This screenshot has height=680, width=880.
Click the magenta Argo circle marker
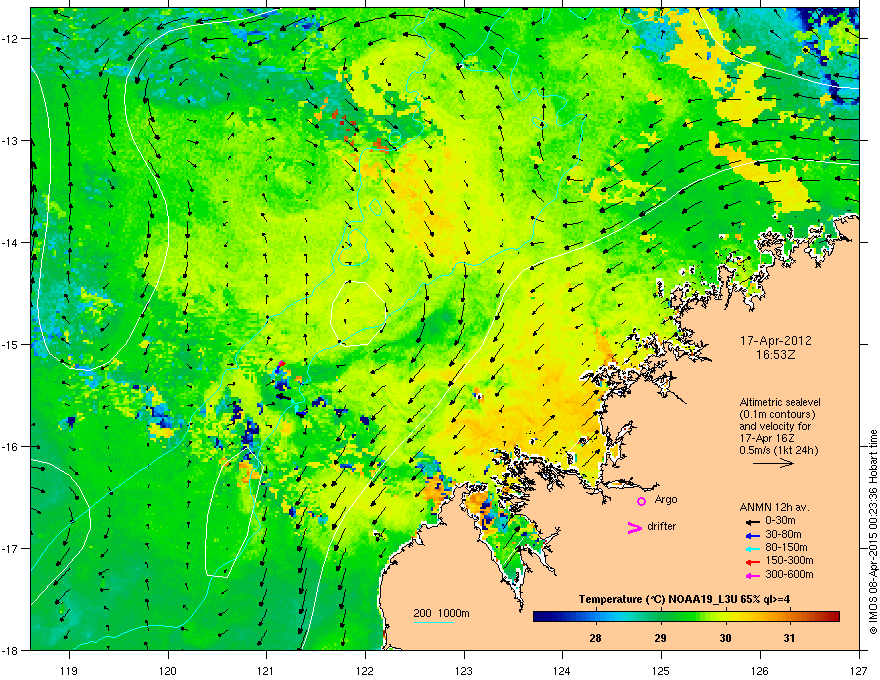[x=641, y=501]
